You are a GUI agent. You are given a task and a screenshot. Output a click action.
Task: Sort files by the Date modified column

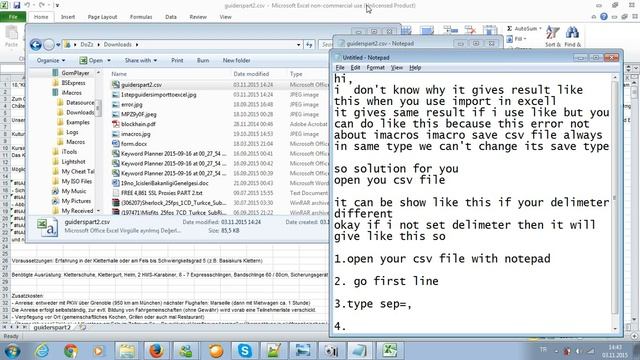[x=251, y=74]
